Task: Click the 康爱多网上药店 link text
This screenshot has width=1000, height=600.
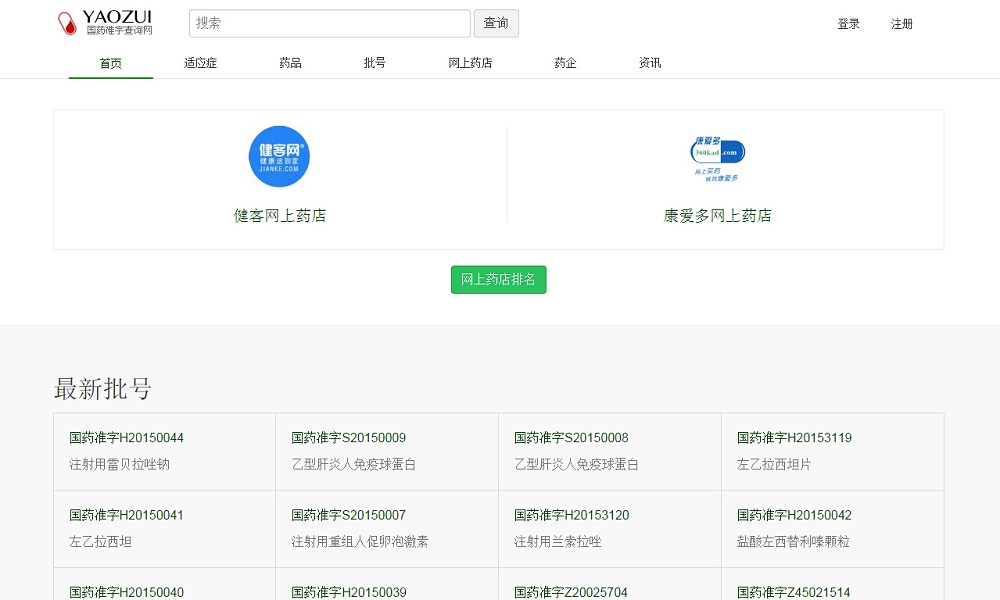Action: (x=717, y=216)
